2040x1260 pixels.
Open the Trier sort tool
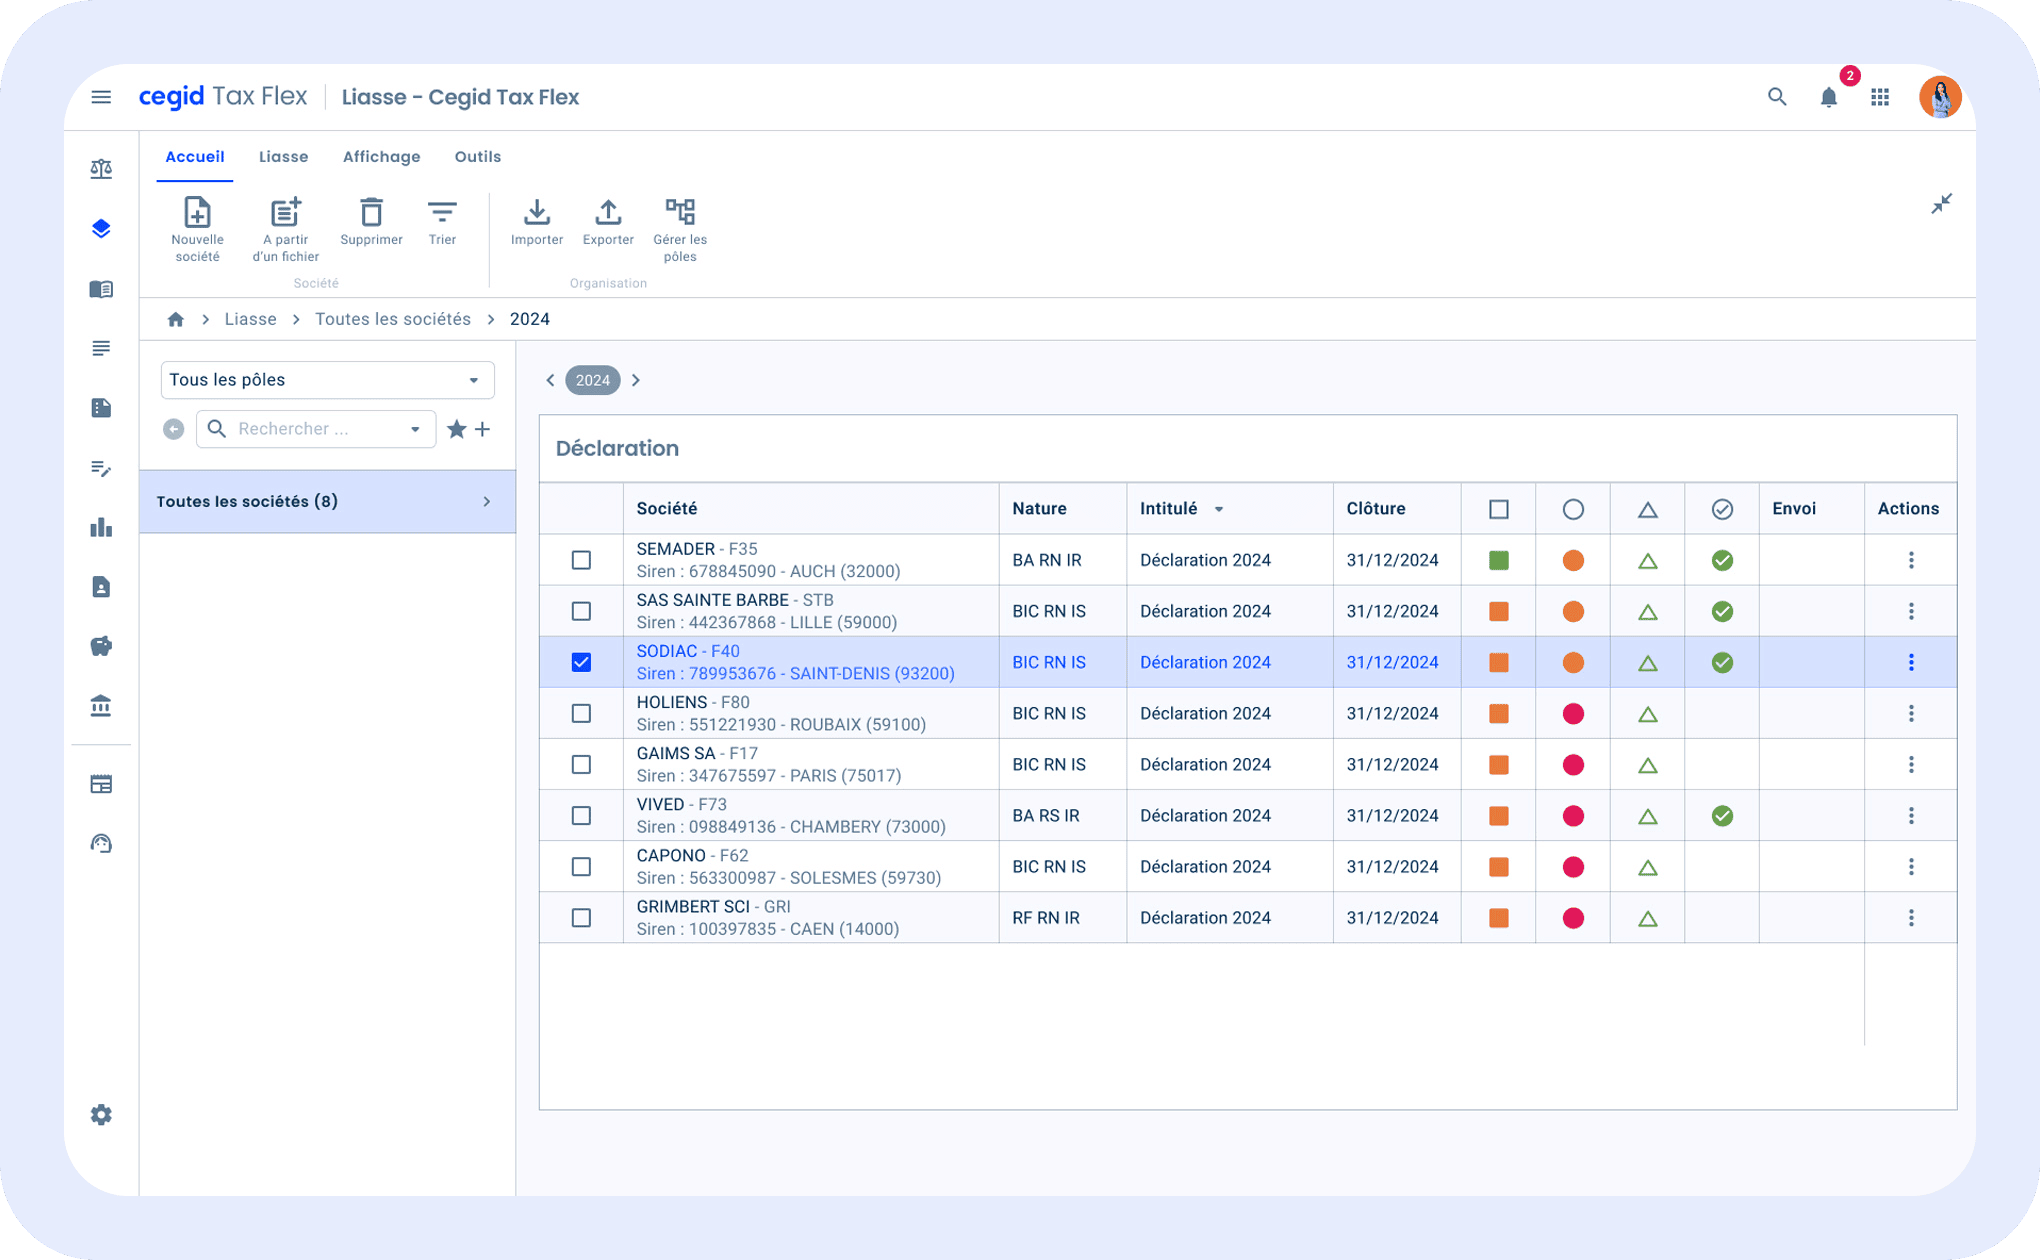click(x=442, y=213)
